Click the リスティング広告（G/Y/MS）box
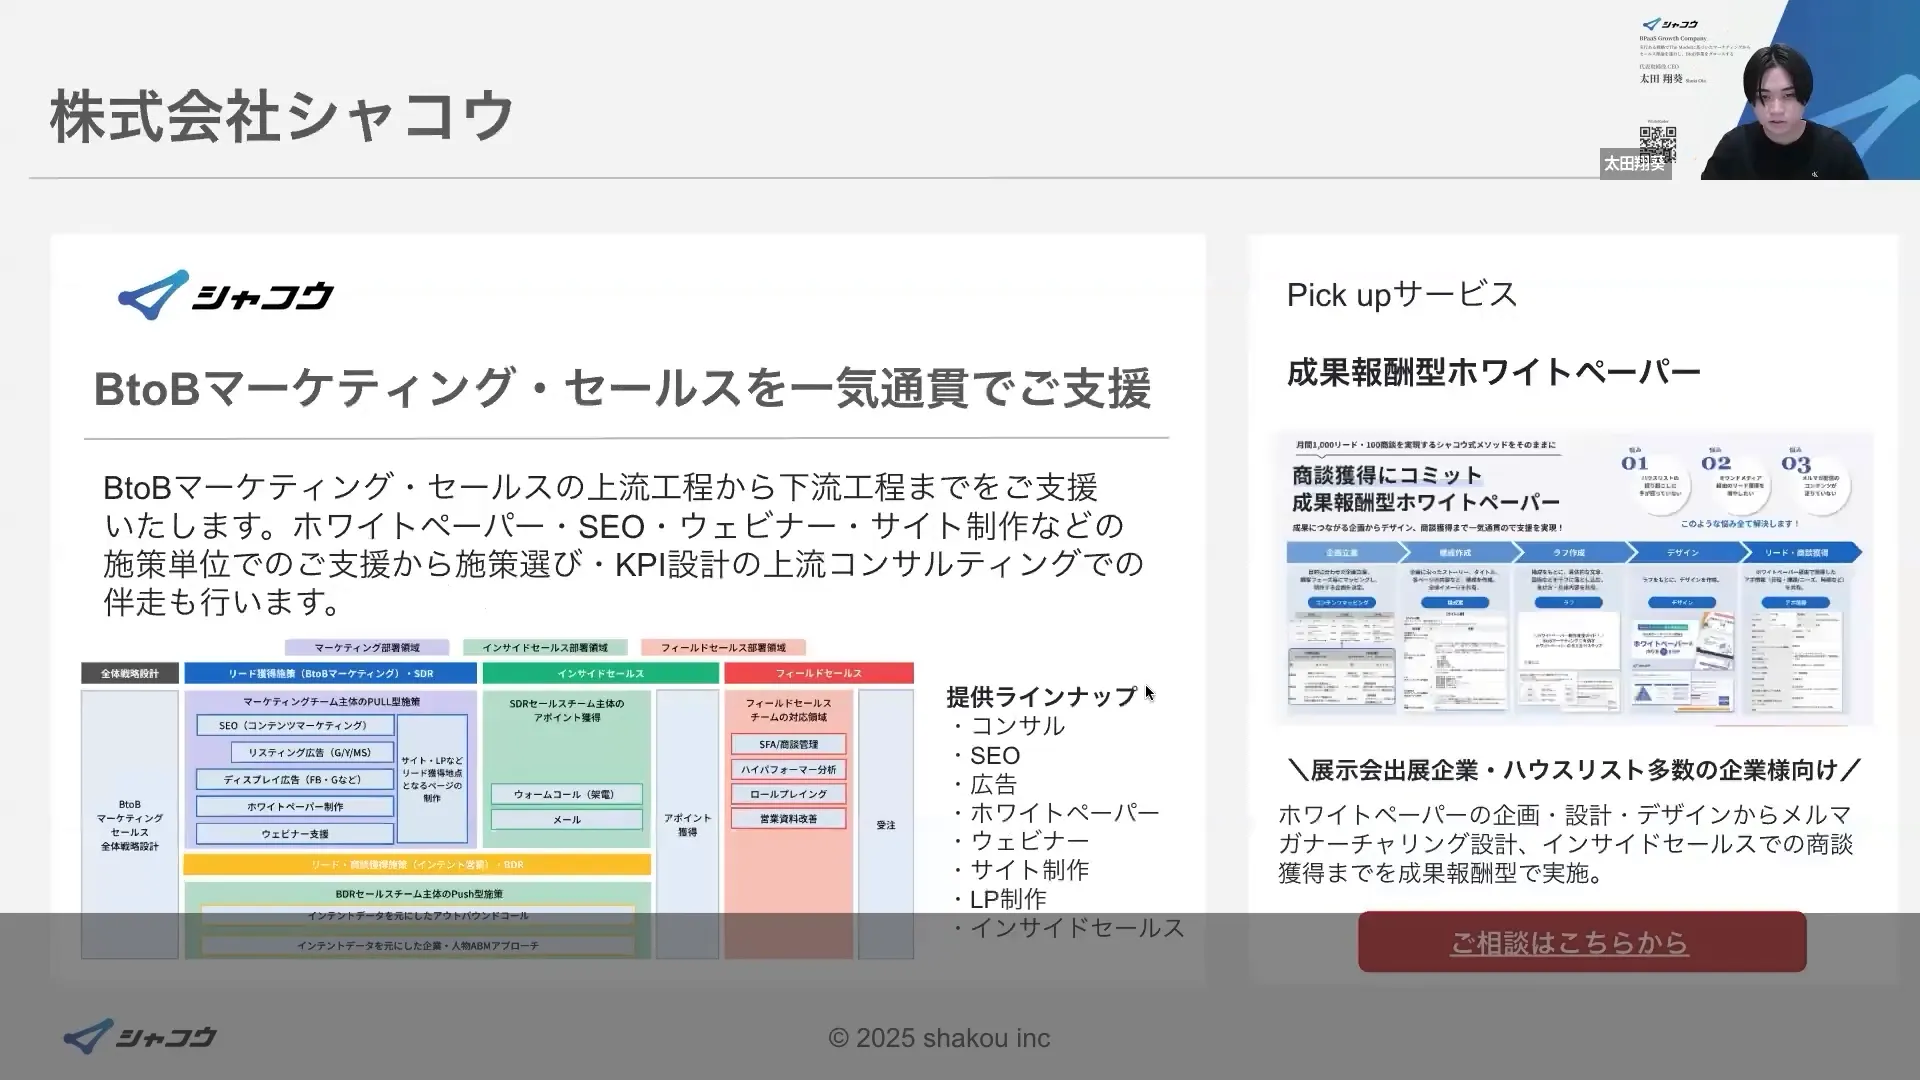This screenshot has height=1080, width=1920. [x=310, y=752]
